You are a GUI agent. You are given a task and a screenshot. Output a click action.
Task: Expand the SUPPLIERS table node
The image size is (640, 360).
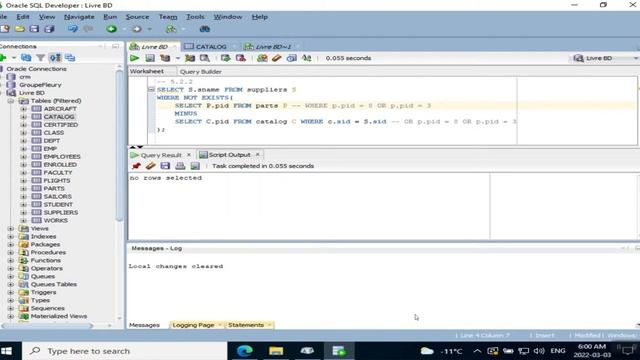[24, 213]
